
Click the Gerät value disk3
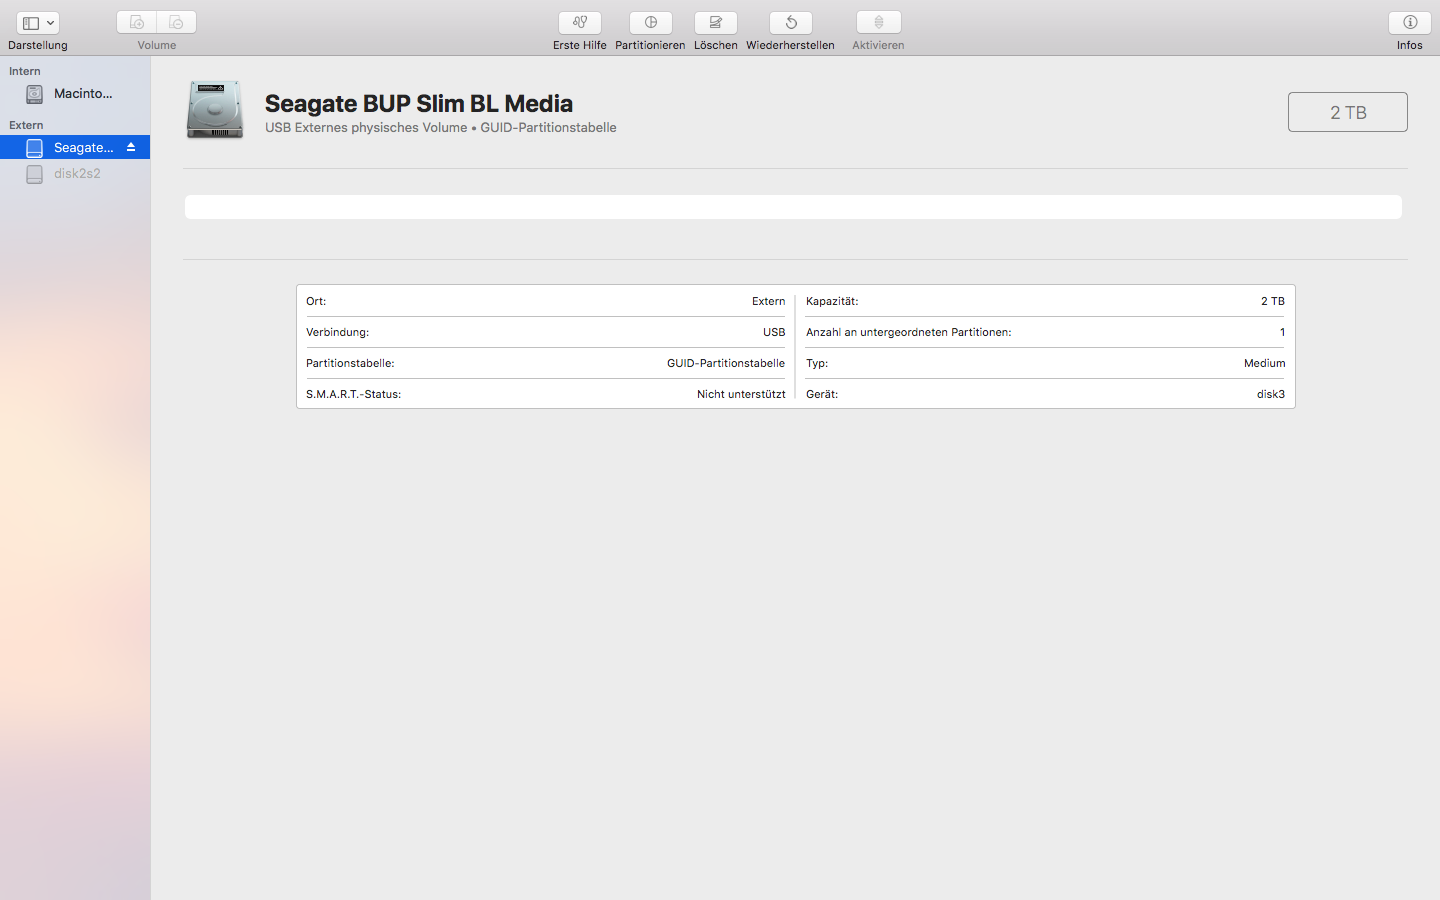pos(1271,394)
